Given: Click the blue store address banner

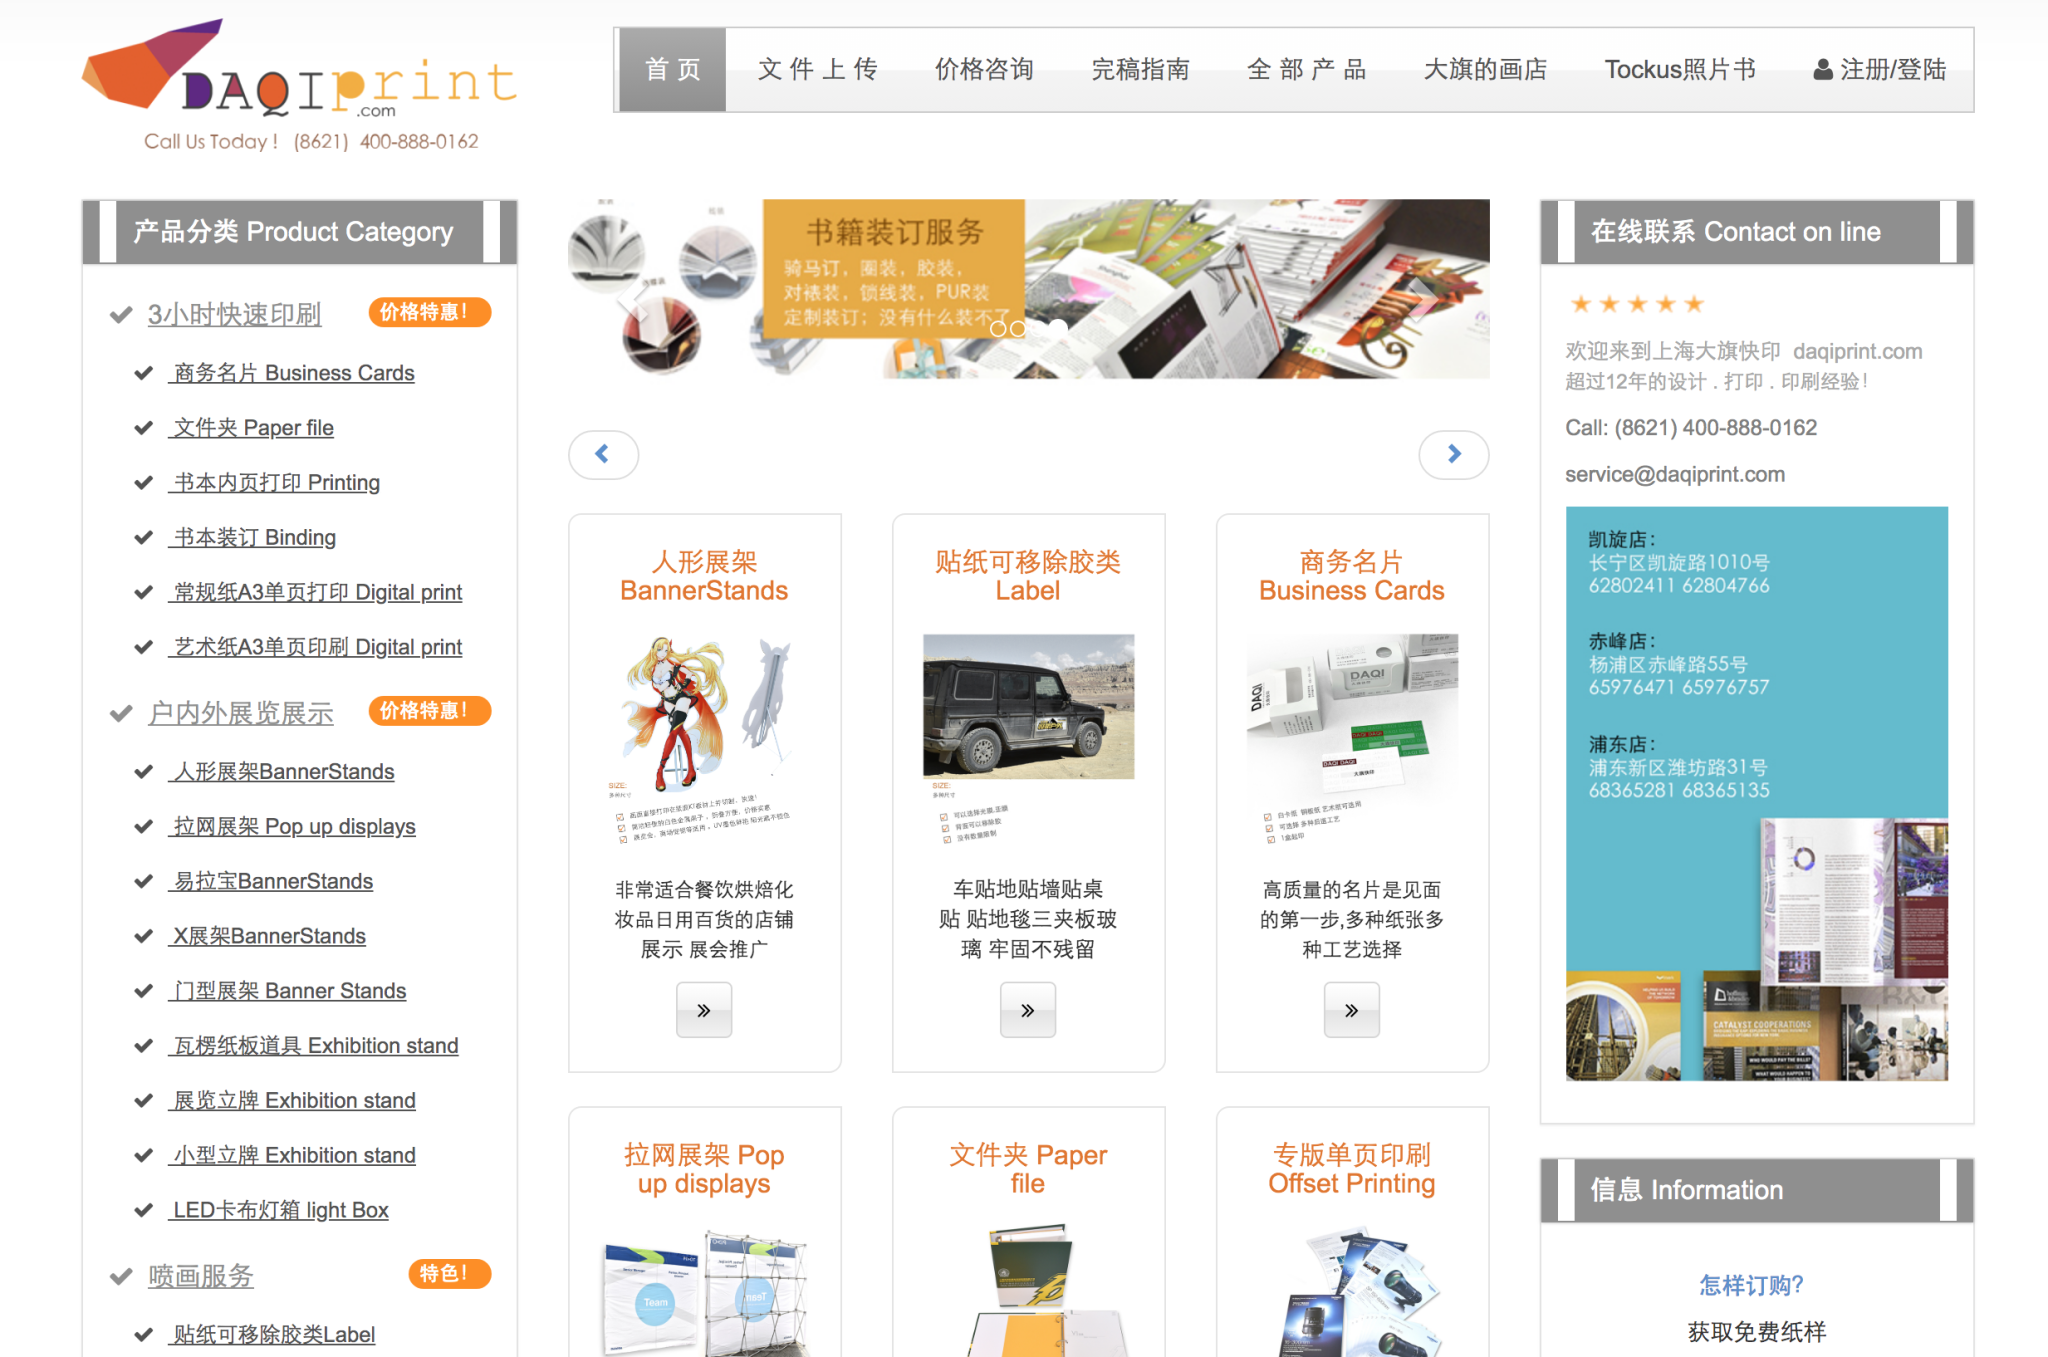Looking at the screenshot, I should point(1756,794).
